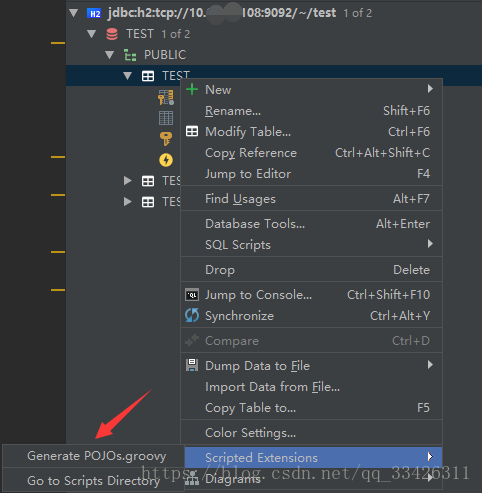The image size is (482, 493).
Task: Open the Dump Data to File submenu arrow
Action: click(430, 365)
